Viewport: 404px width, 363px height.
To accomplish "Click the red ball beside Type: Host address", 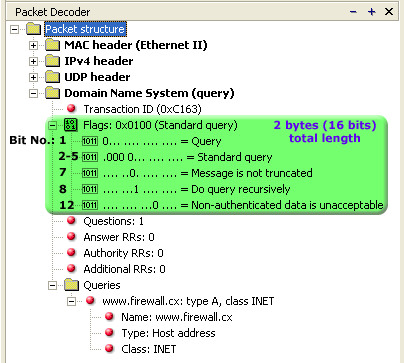I will pos(109,332).
